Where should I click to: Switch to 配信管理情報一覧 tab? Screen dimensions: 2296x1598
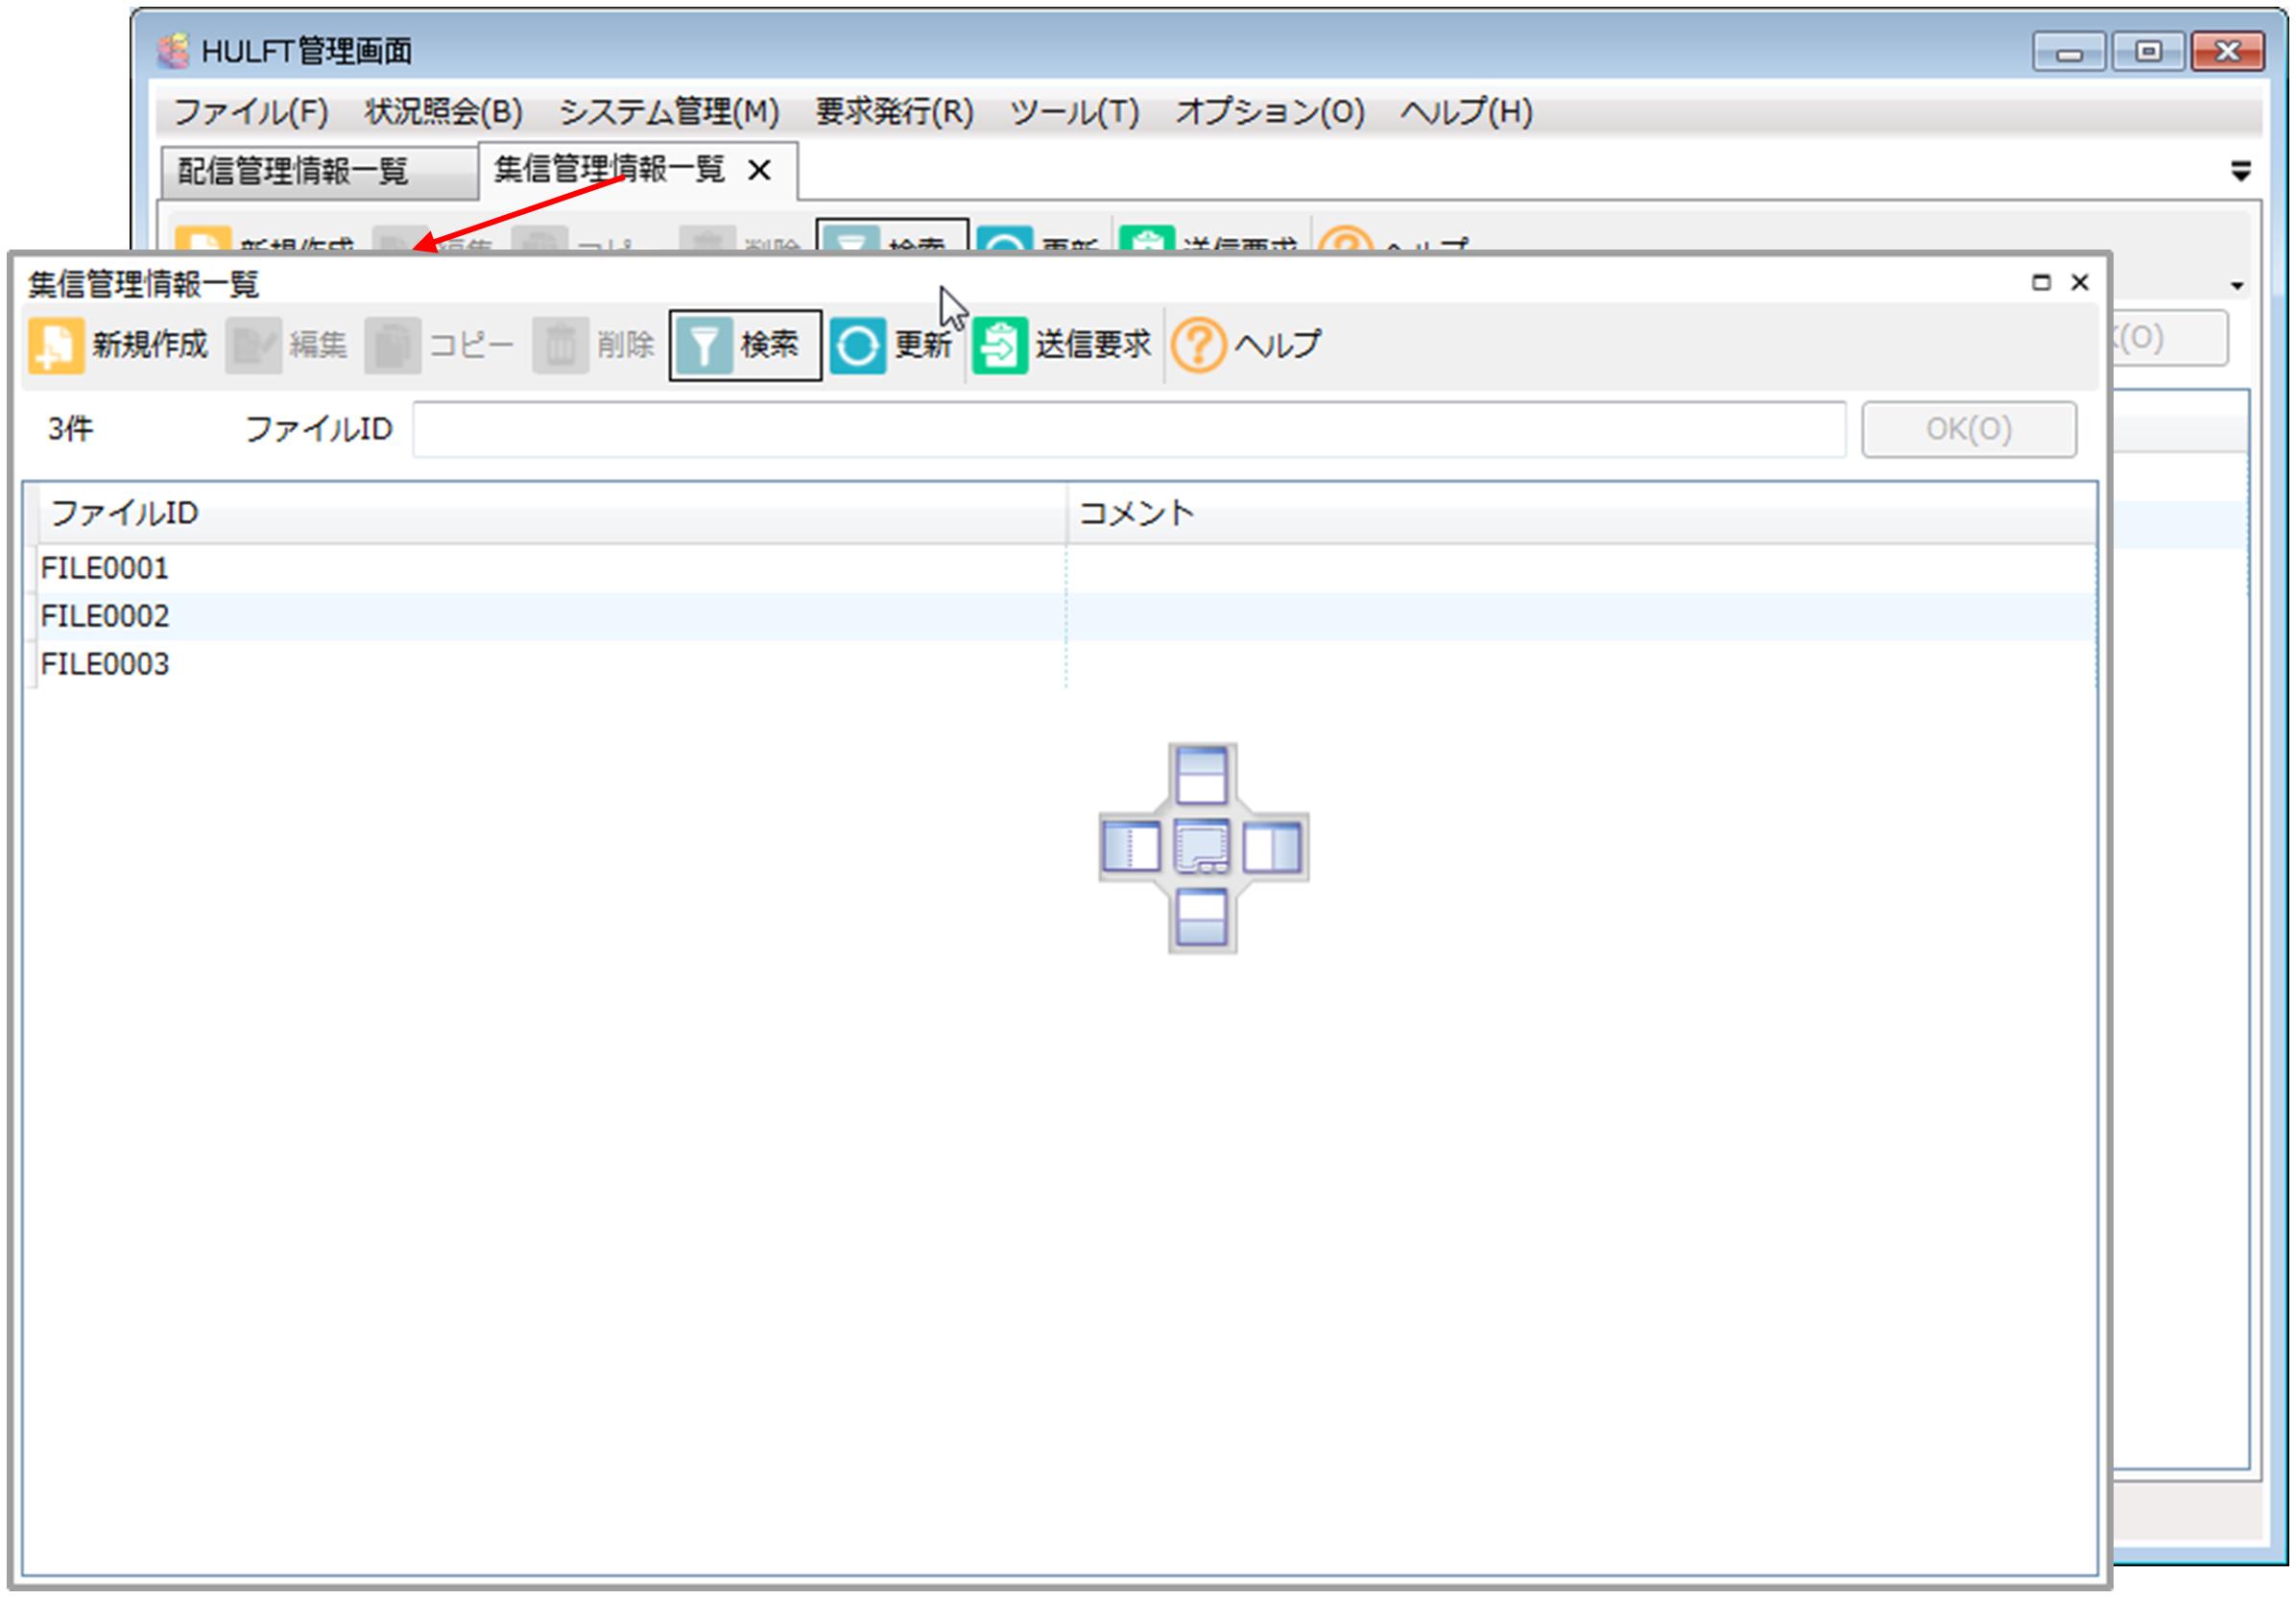[293, 172]
